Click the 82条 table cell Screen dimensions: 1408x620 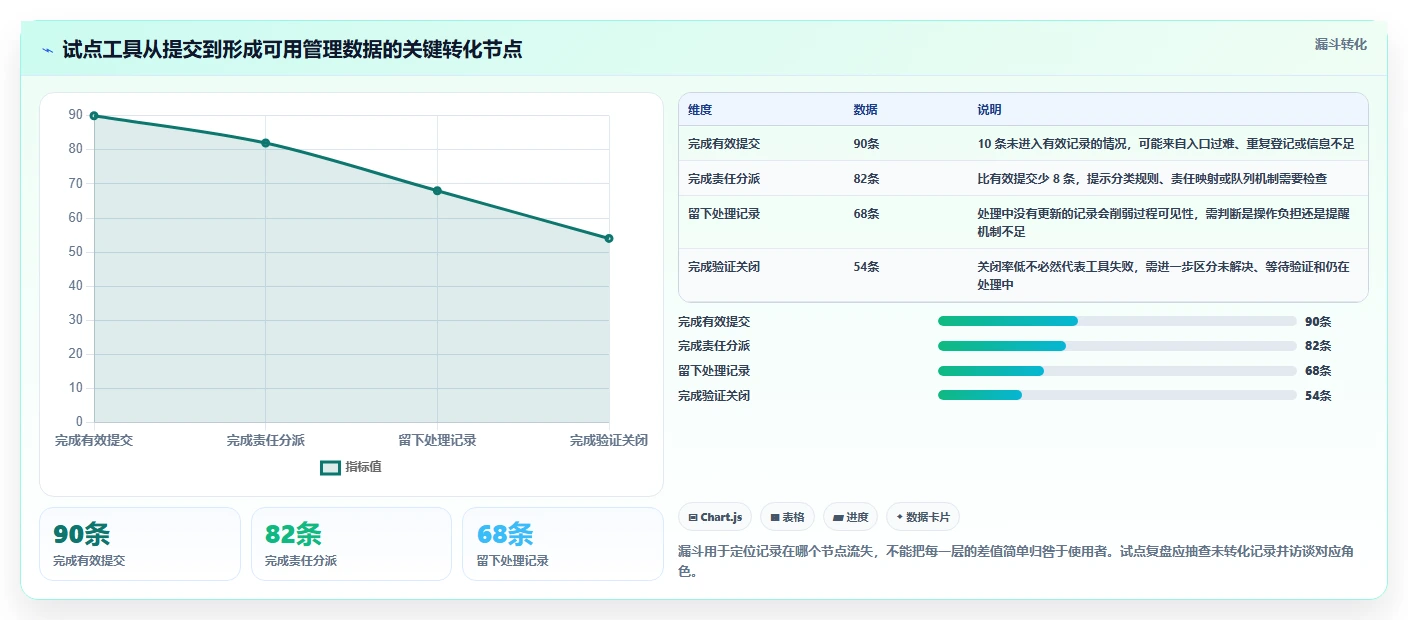866,179
